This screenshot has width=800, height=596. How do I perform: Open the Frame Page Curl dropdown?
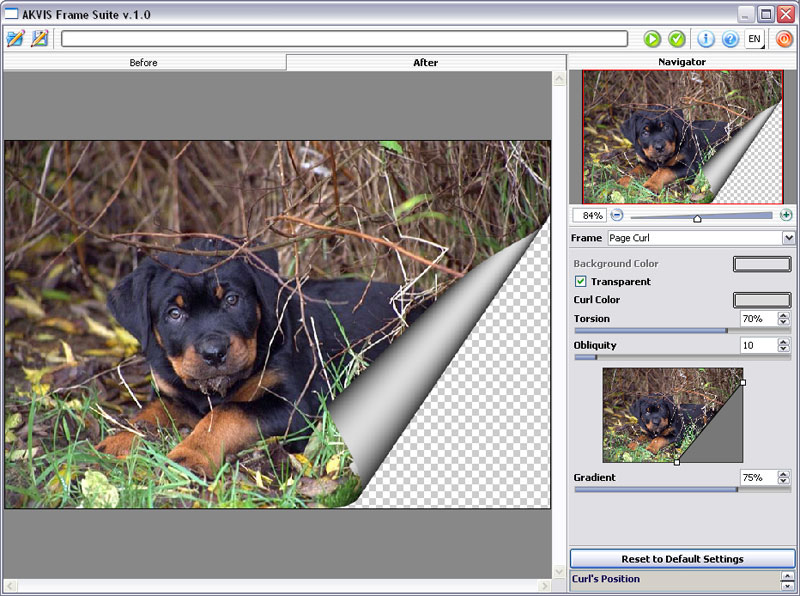[701, 238]
